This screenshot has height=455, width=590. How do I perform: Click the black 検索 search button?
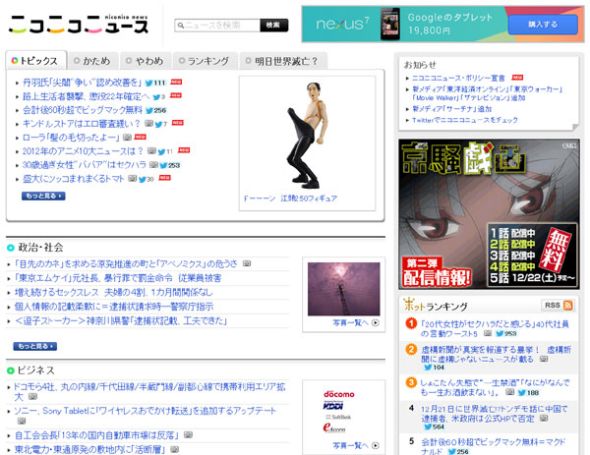(x=274, y=25)
